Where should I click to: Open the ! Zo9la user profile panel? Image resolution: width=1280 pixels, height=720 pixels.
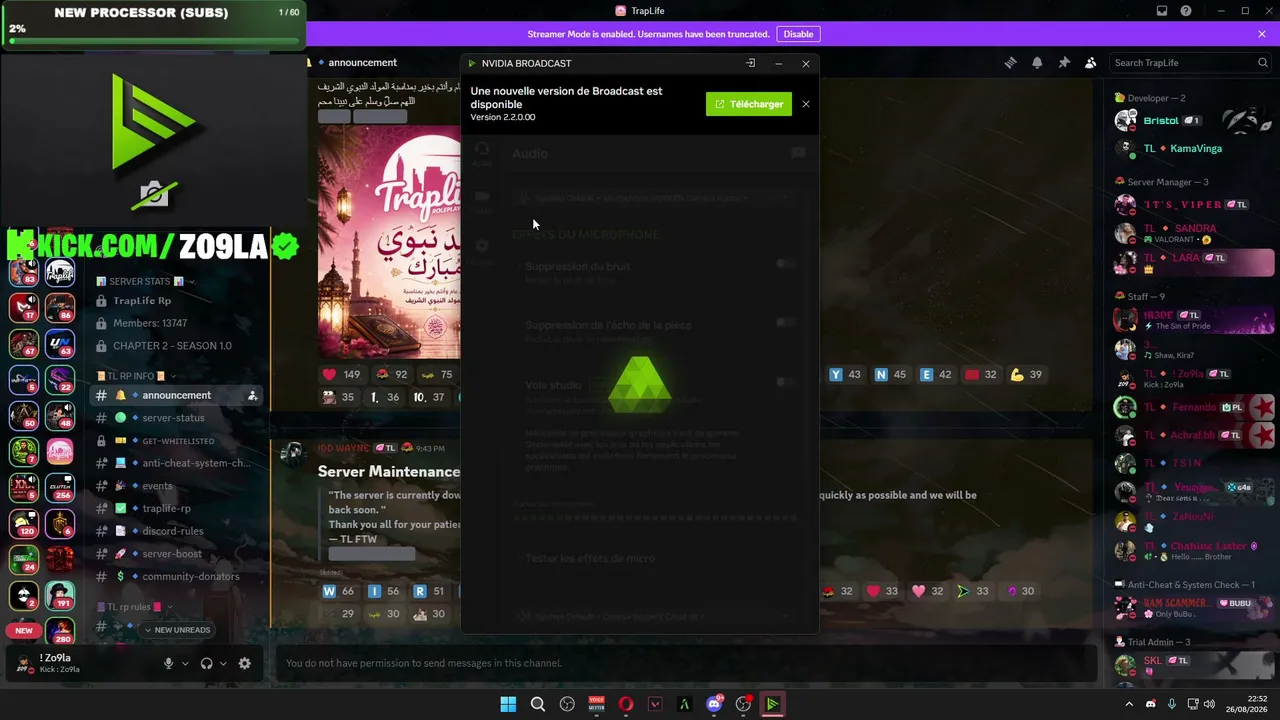coord(58,662)
